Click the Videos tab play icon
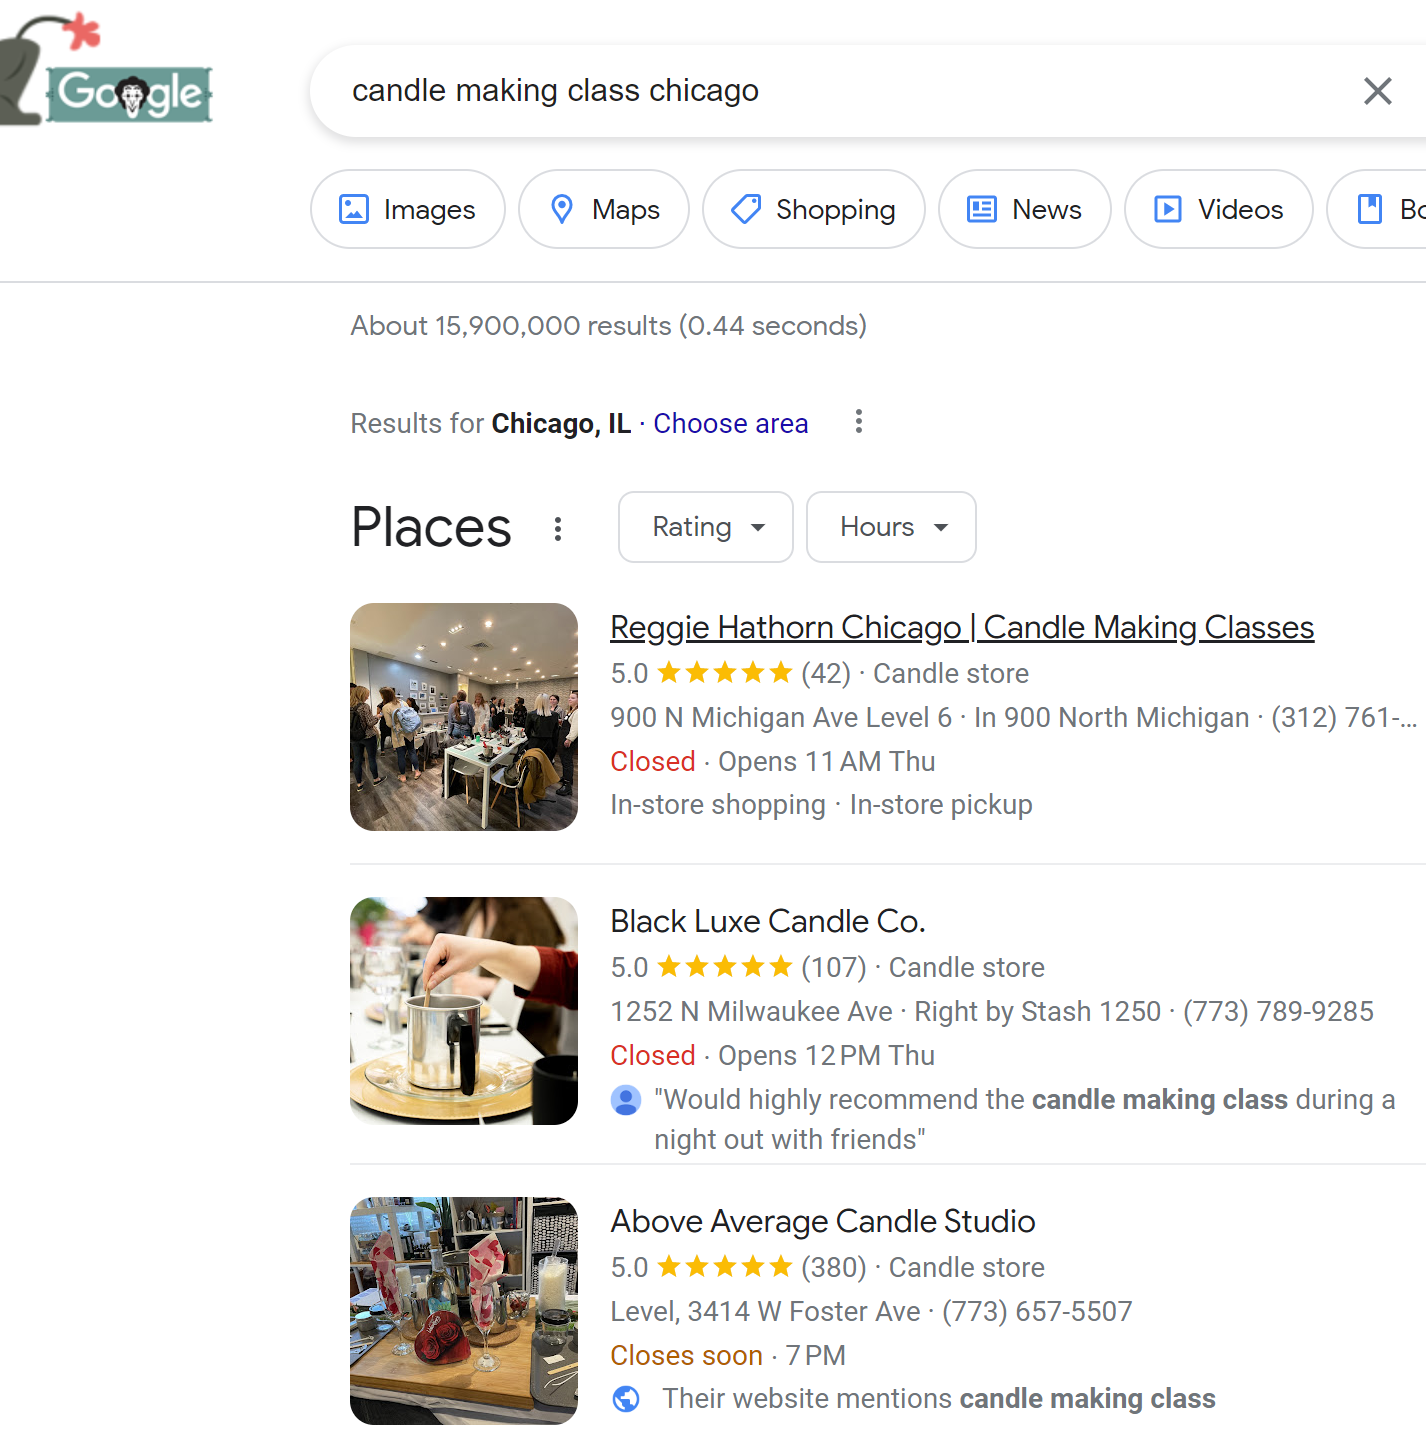1426x1454 pixels. pos(1168,209)
